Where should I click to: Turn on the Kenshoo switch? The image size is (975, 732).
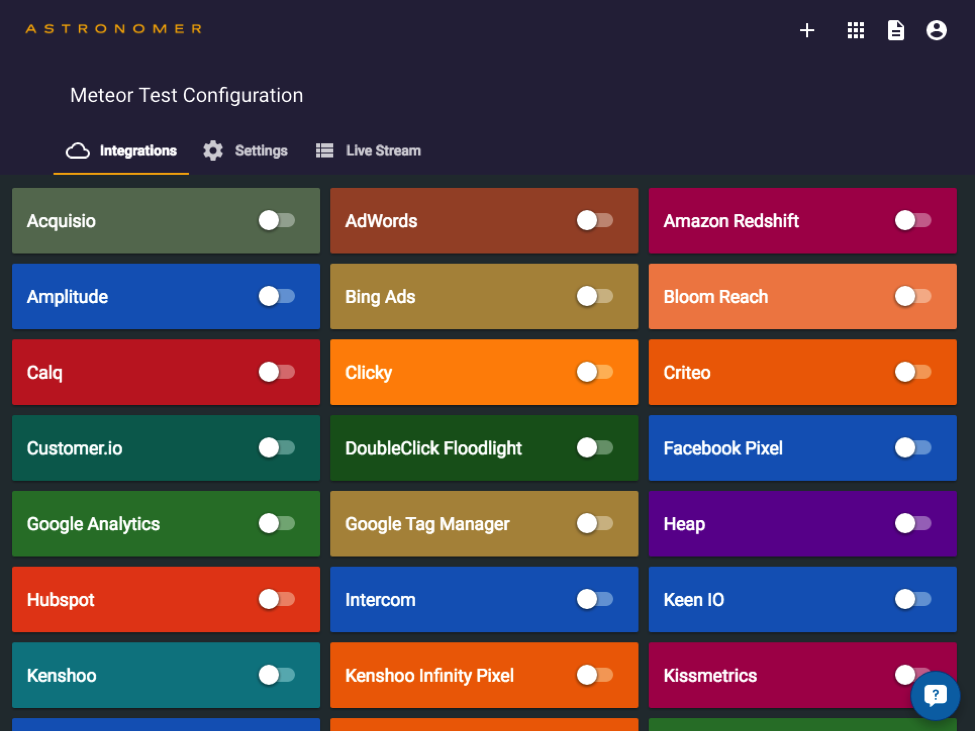(277, 675)
